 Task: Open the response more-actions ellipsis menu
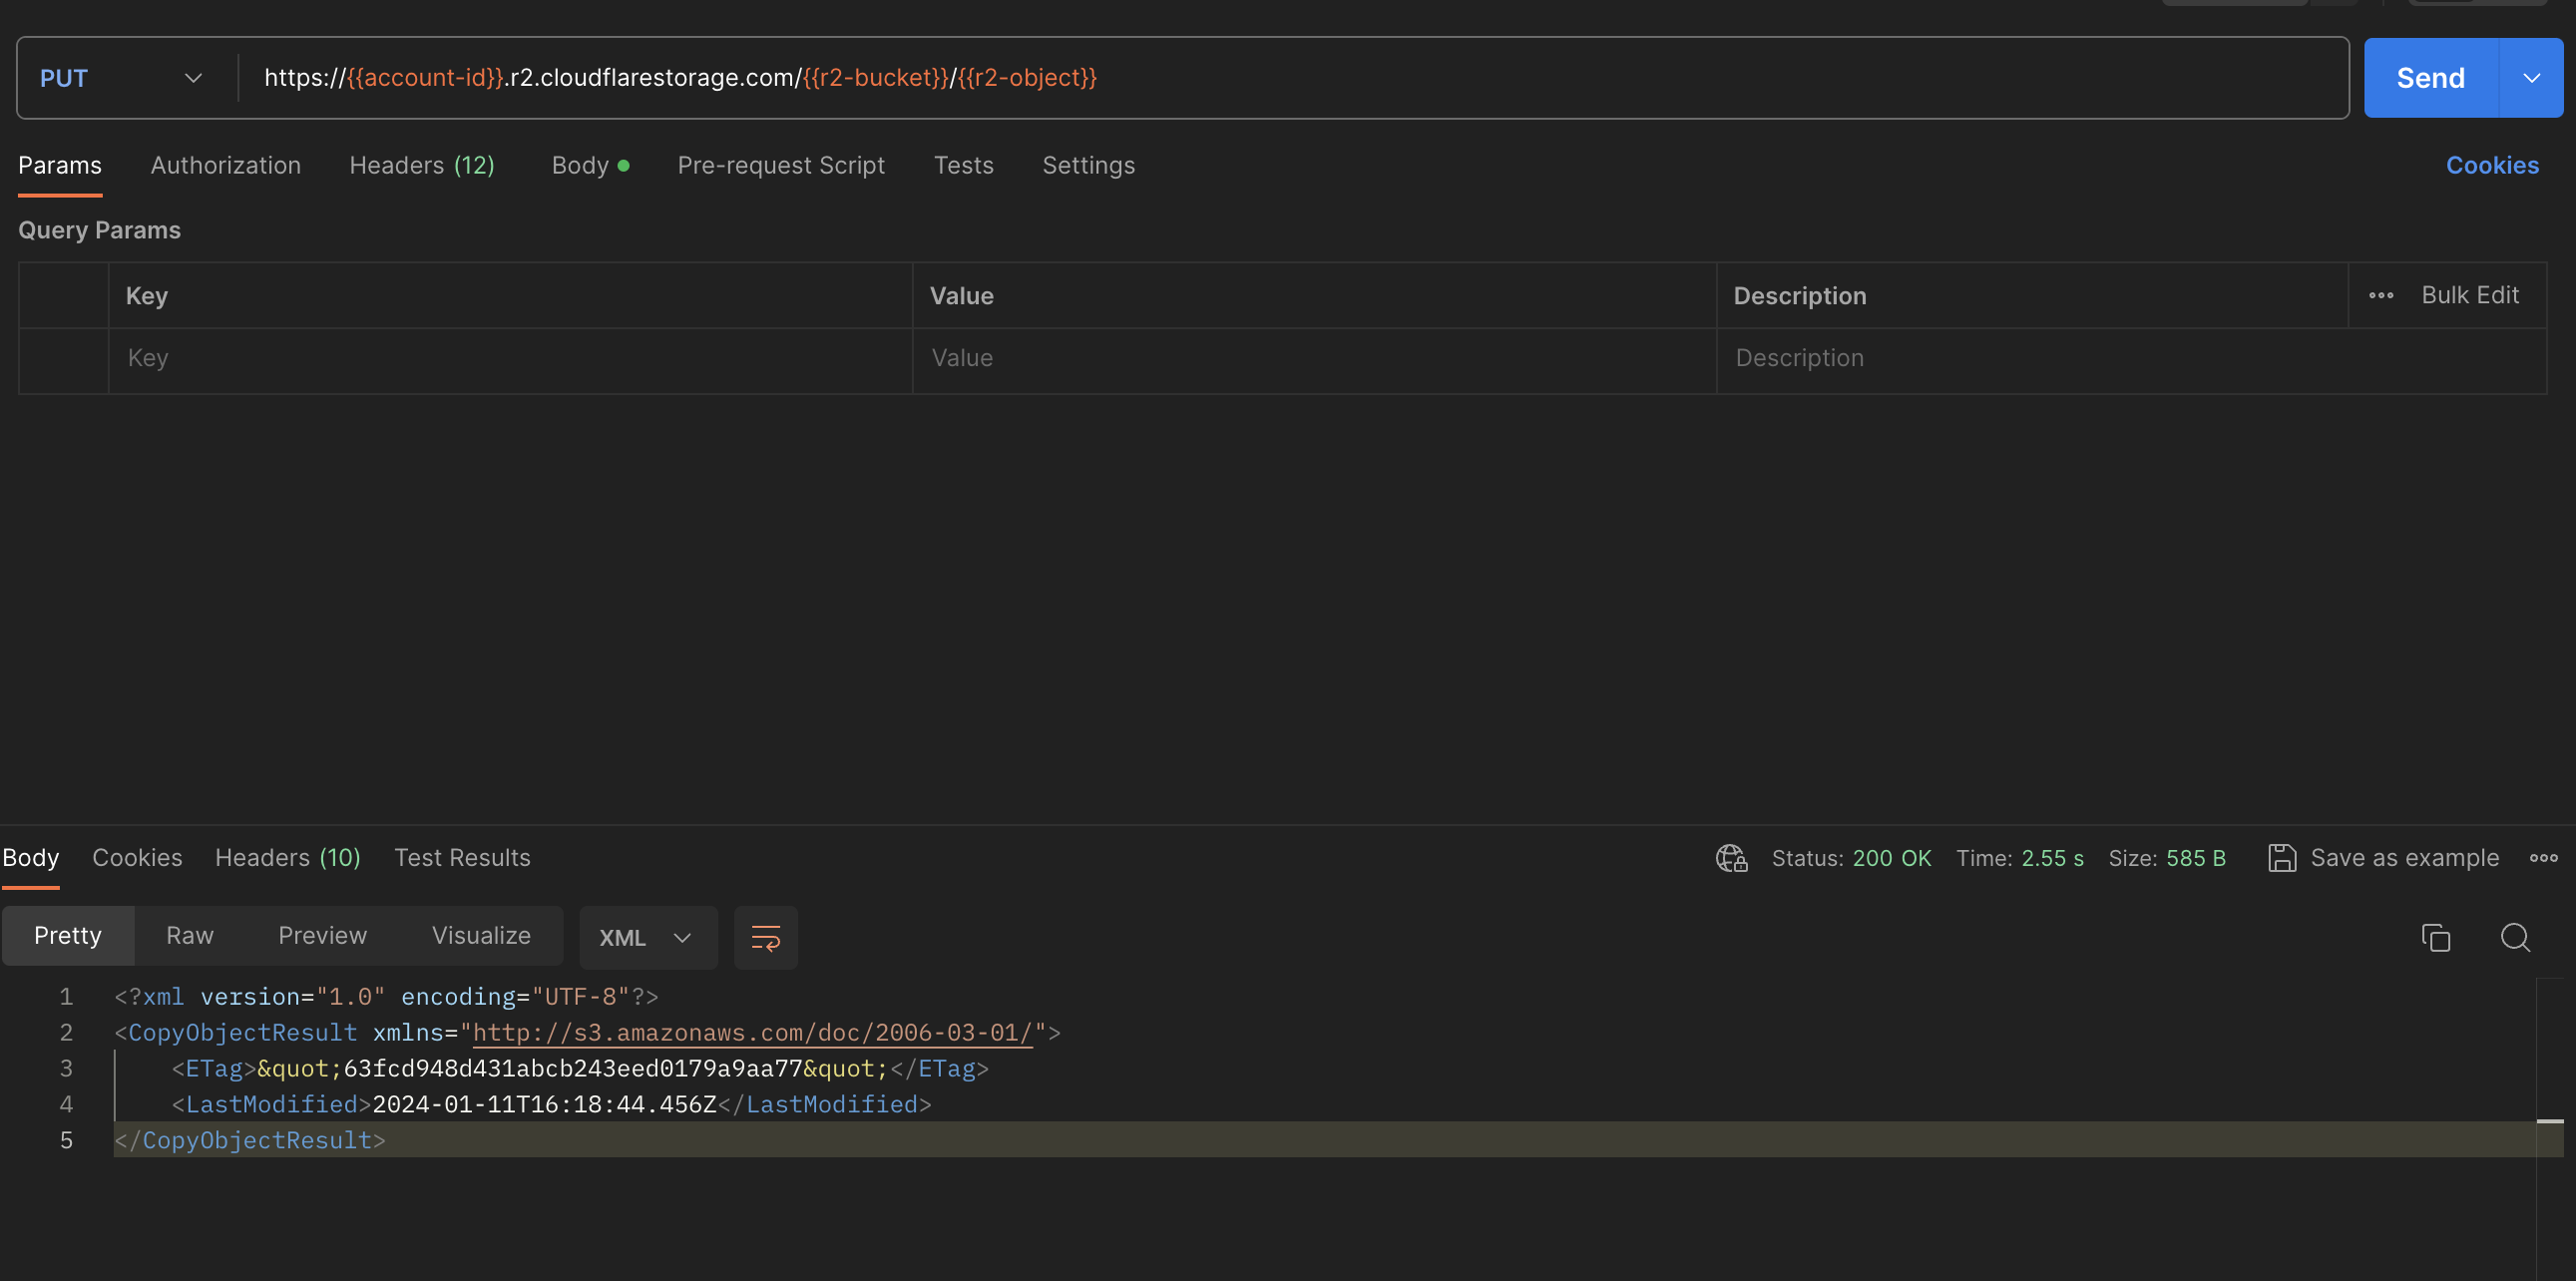pos(2544,858)
